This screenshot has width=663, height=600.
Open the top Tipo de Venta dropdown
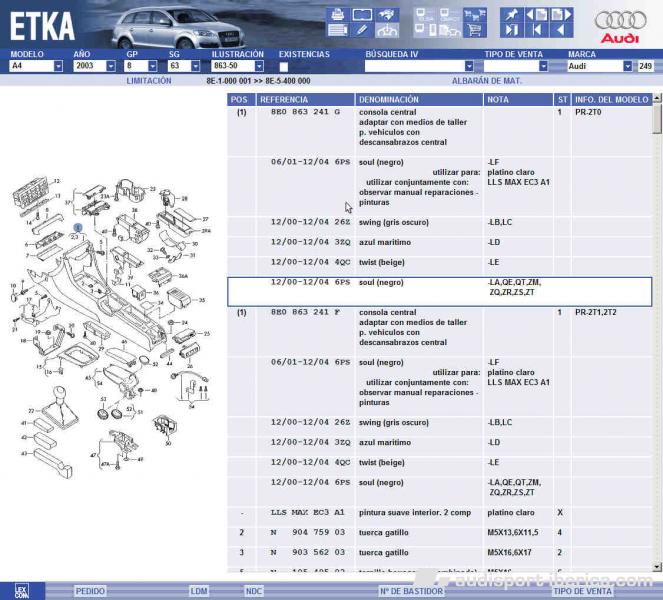pyautogui.click(x=543, y=66)
